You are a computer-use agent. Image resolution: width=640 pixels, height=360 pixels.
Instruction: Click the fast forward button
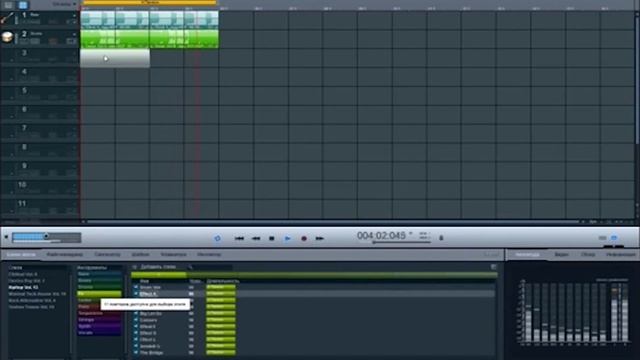[320, 238]
